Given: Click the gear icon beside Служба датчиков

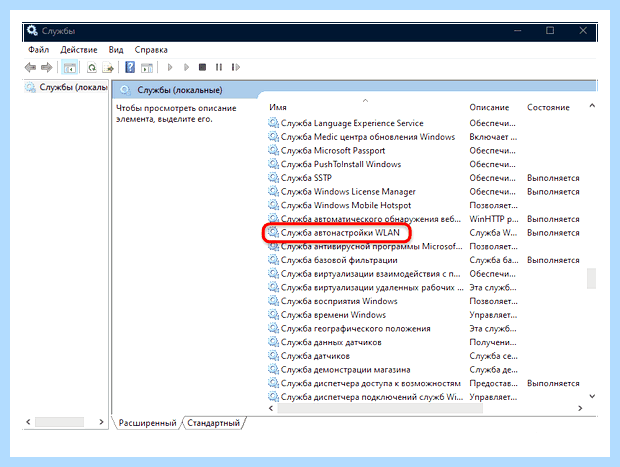Looking at the screenshot, I should tap(273, 355).
